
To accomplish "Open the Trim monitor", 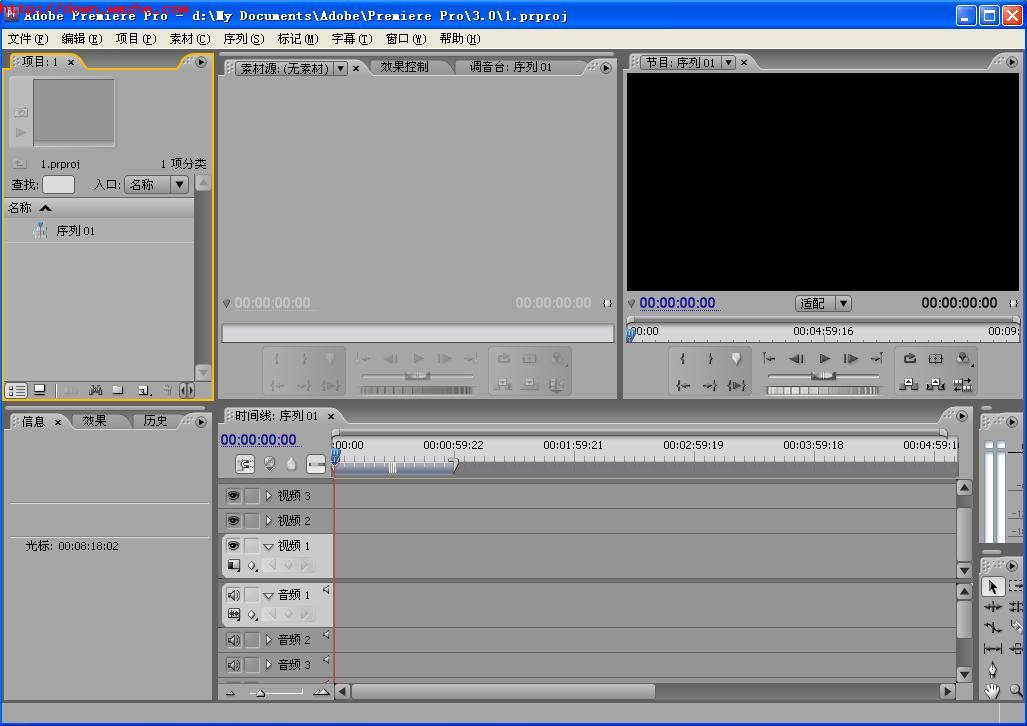I will (x=962, y=385).
